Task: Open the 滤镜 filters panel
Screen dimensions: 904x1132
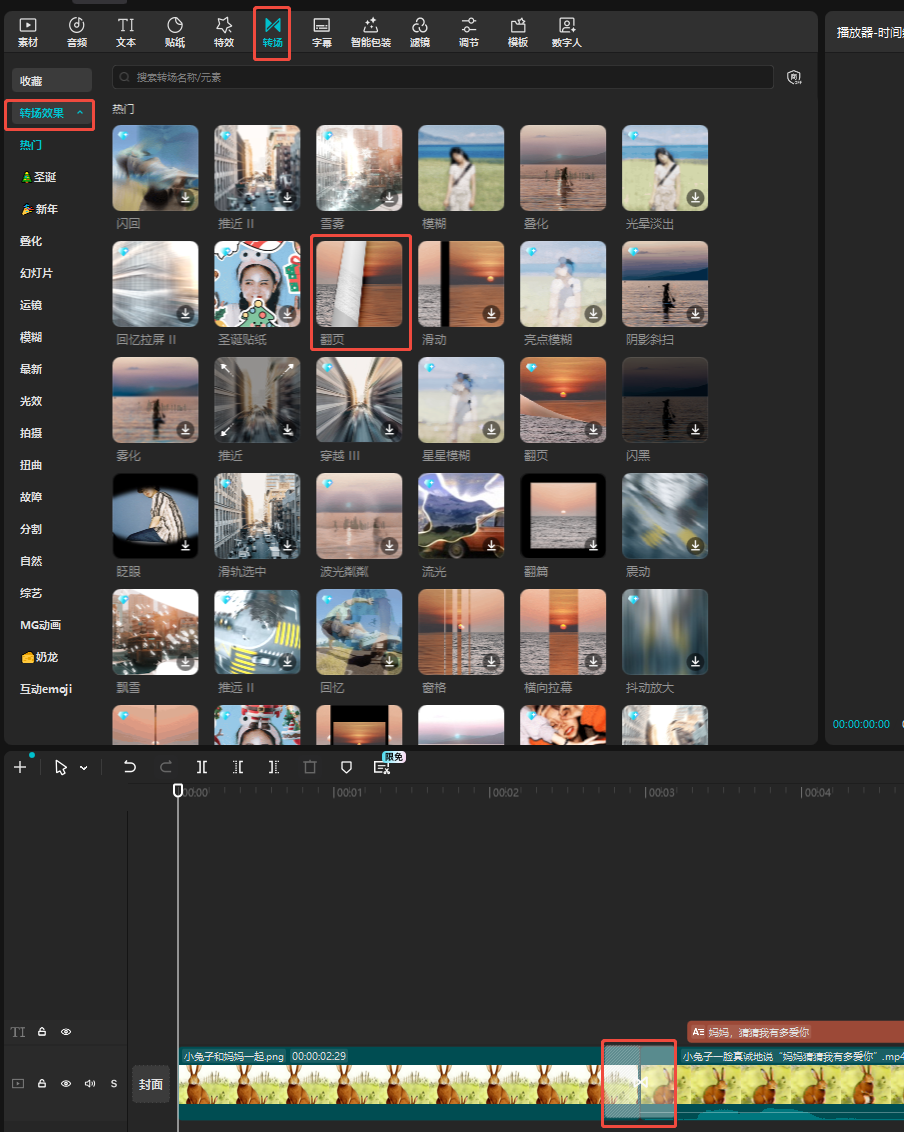Action: point(420,32)
